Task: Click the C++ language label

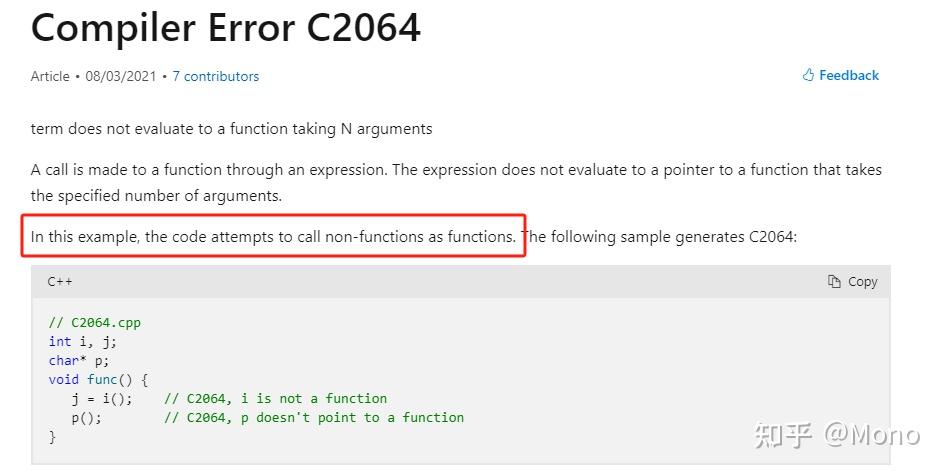Action: [x=60, y=282]
